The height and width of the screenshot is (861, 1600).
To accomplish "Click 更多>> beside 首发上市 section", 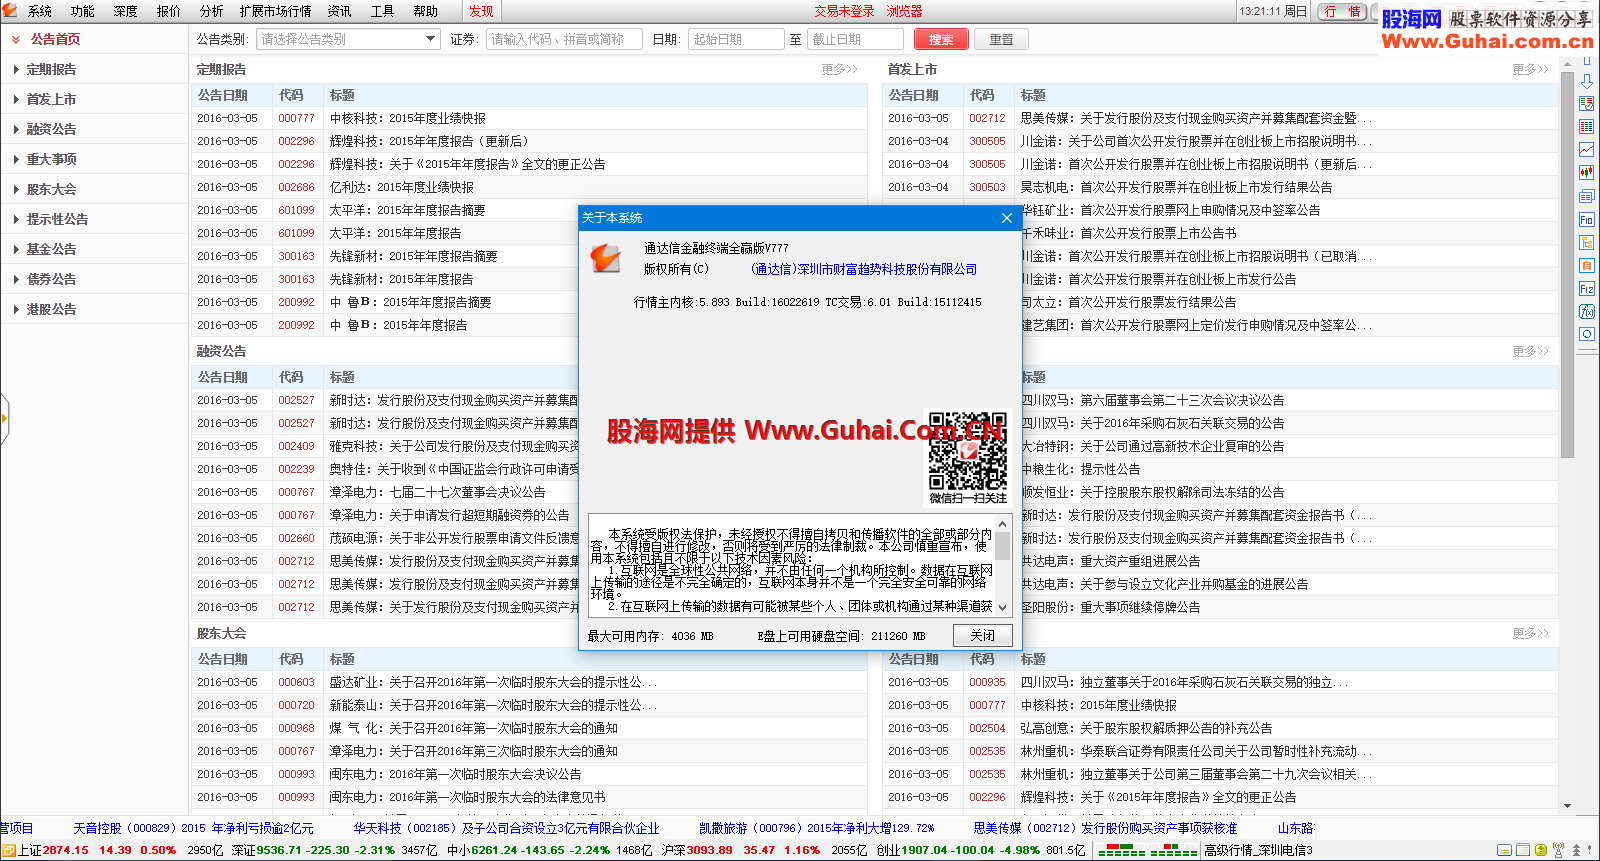I will pos(1530,69).
